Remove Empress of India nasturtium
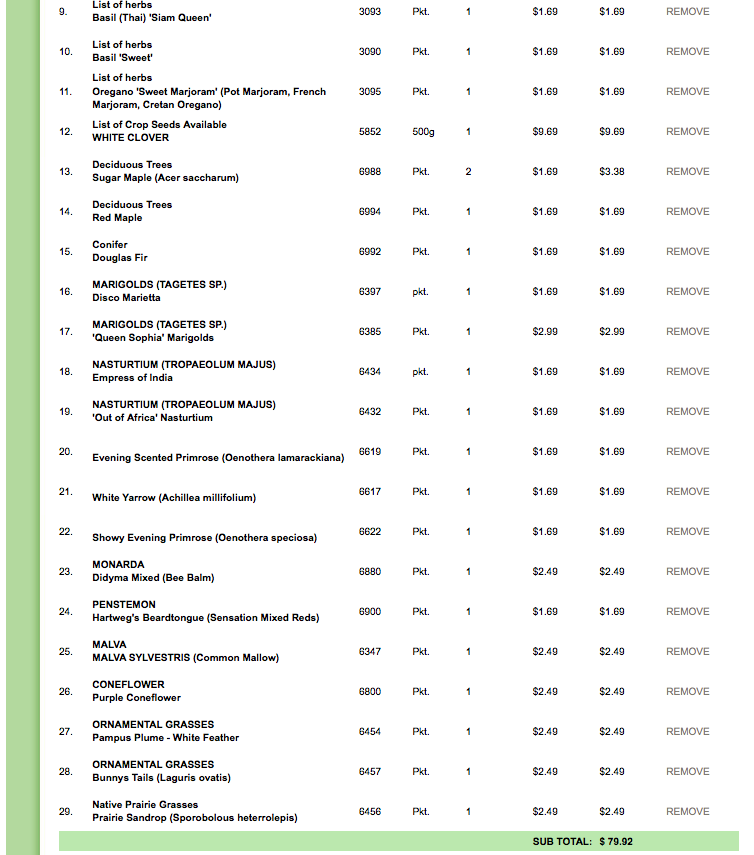The image size is (754, 855). tap(687, 372)
